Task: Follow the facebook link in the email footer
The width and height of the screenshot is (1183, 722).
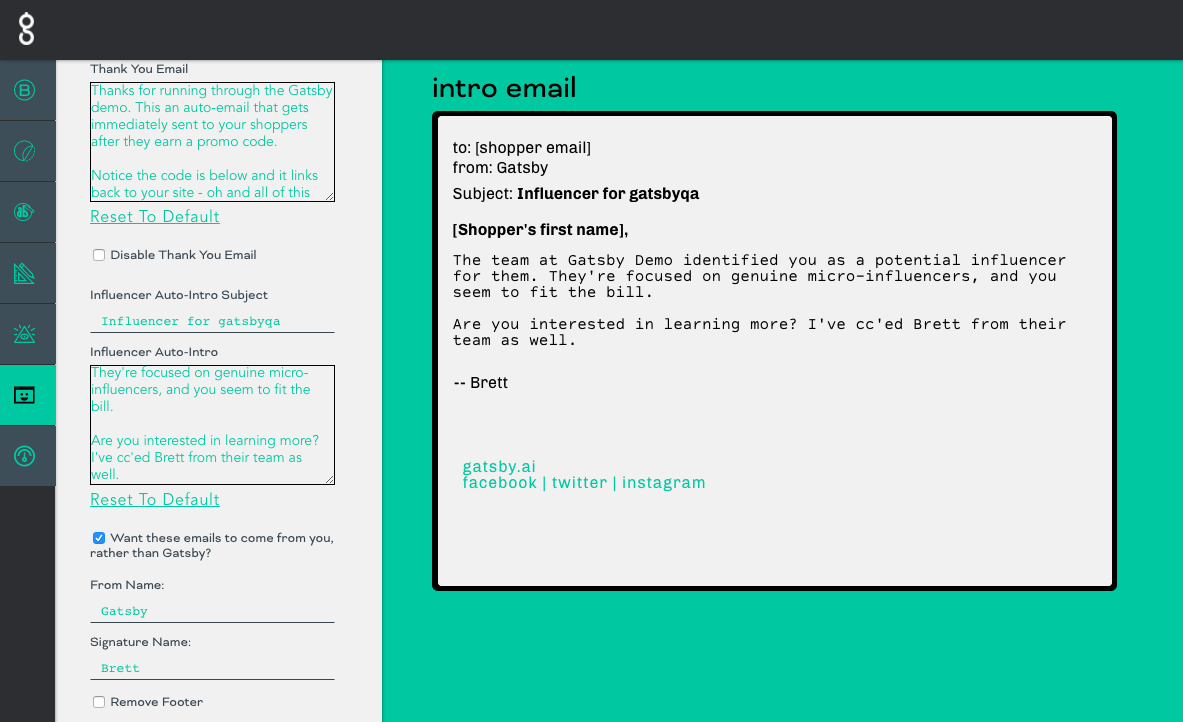Action: (x=499, y=483)
